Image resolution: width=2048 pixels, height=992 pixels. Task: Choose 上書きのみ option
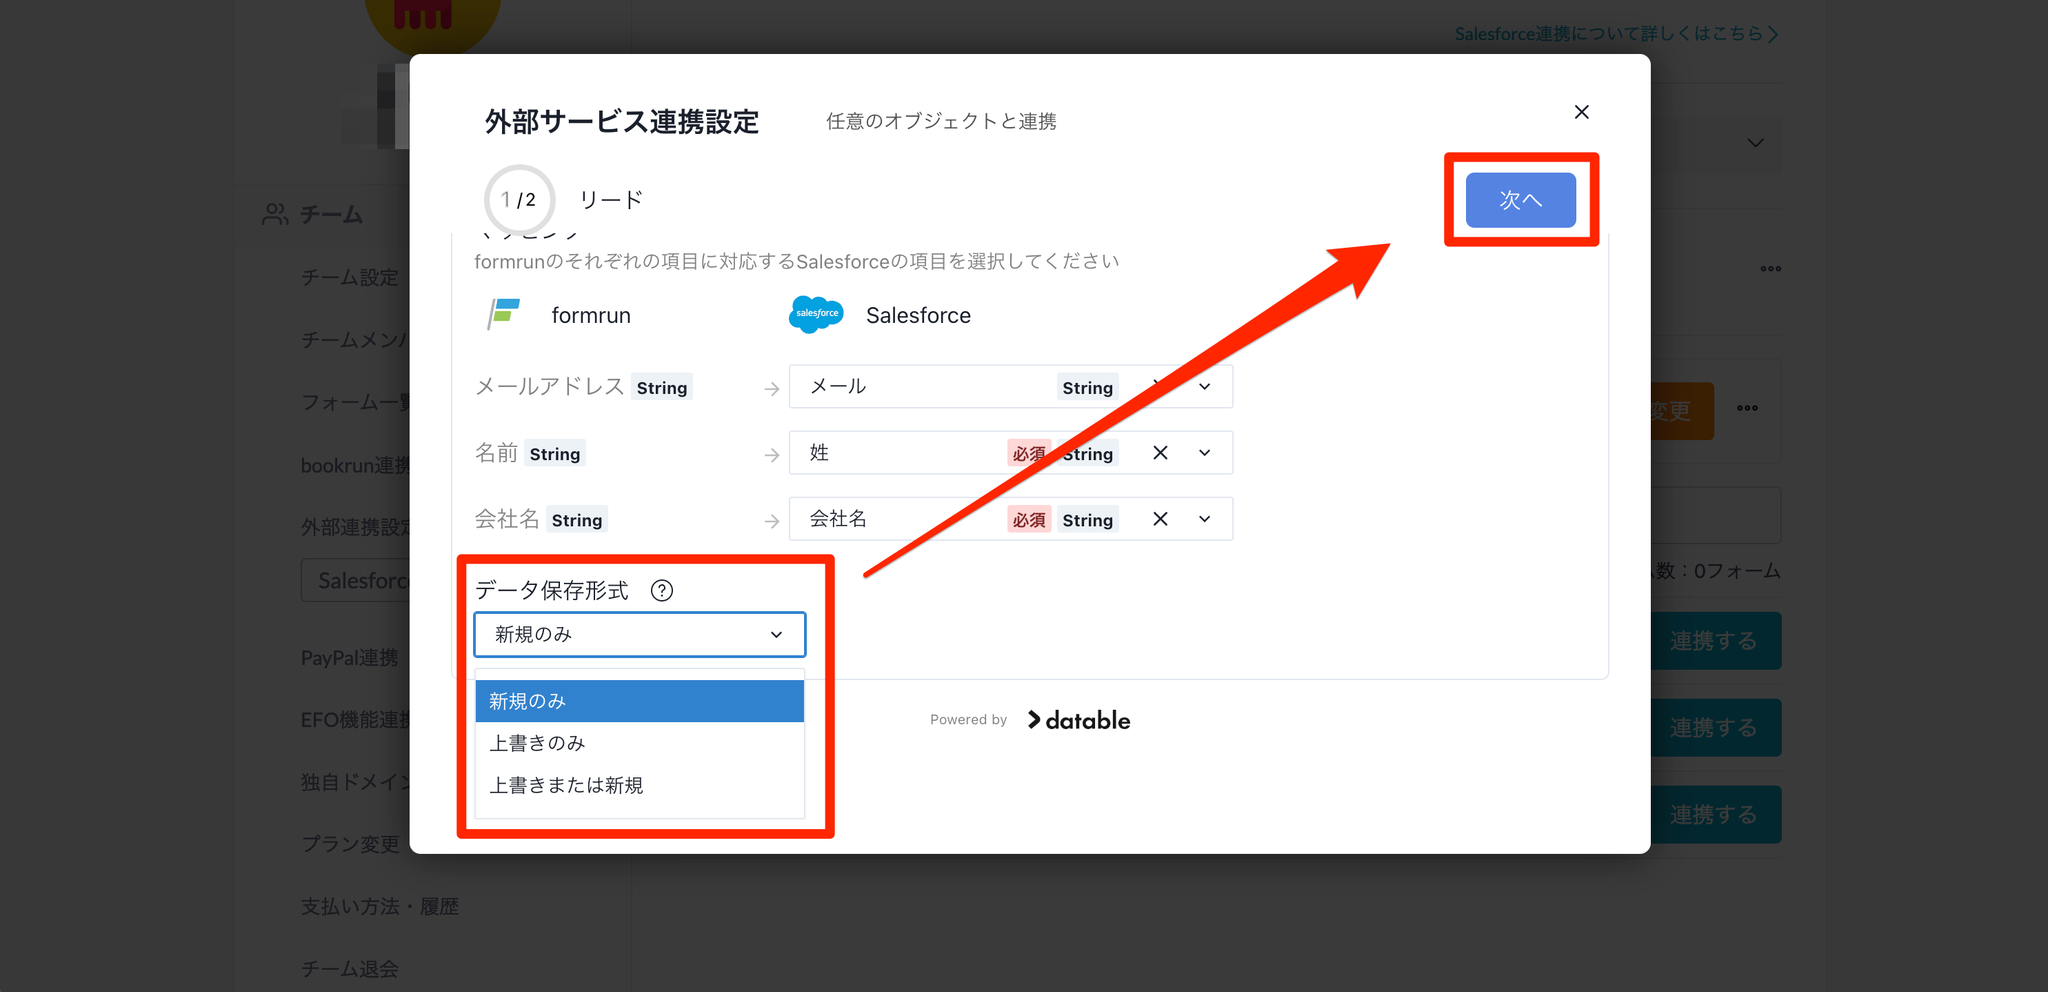pos(640,743)
